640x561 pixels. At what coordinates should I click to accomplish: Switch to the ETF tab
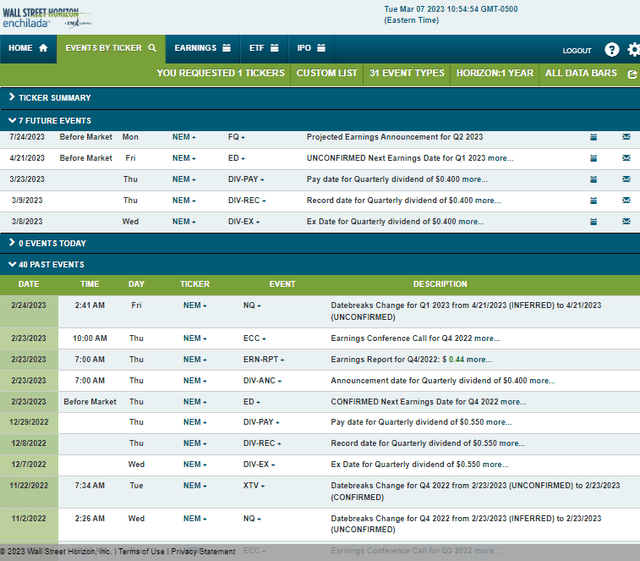264,49
